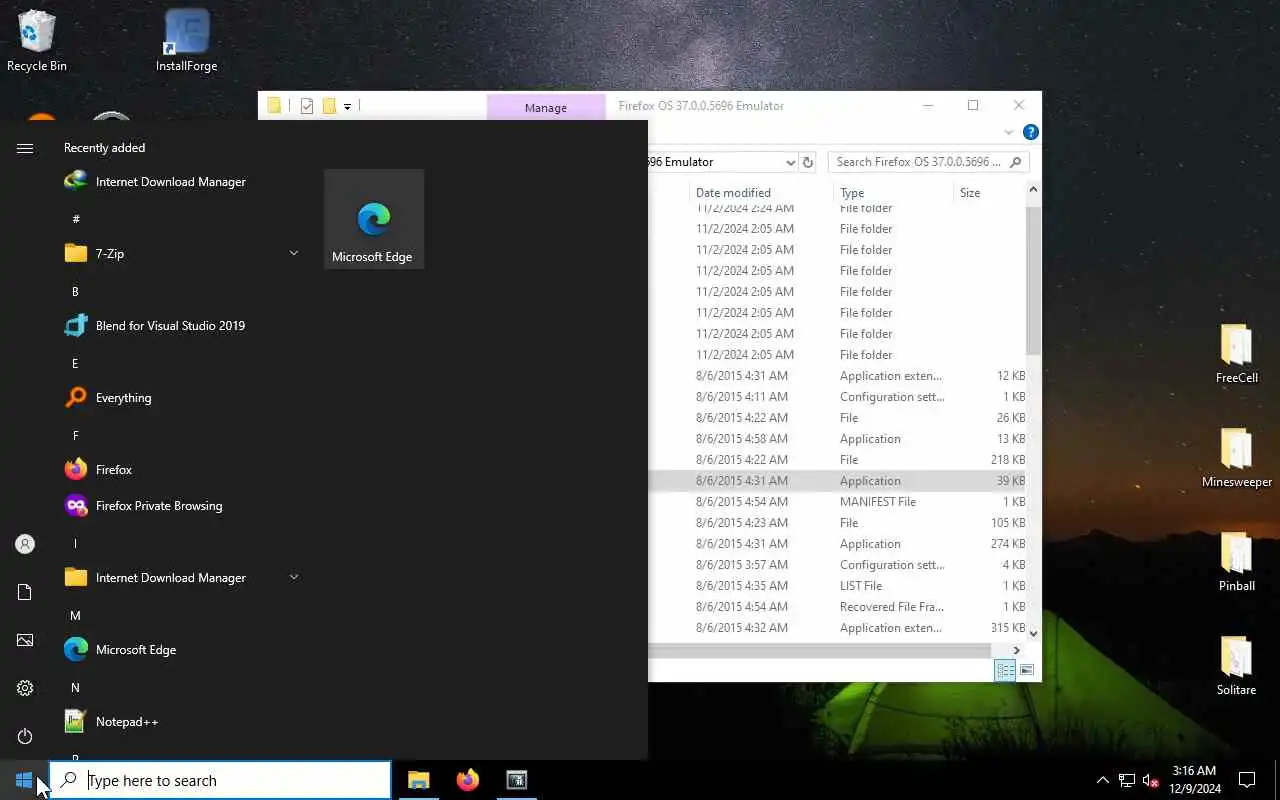Screen dimensions: 1280x800
Task: Select the Recycle Bin desktop icon
Action: pyautogui.click(x=37, y=42)
